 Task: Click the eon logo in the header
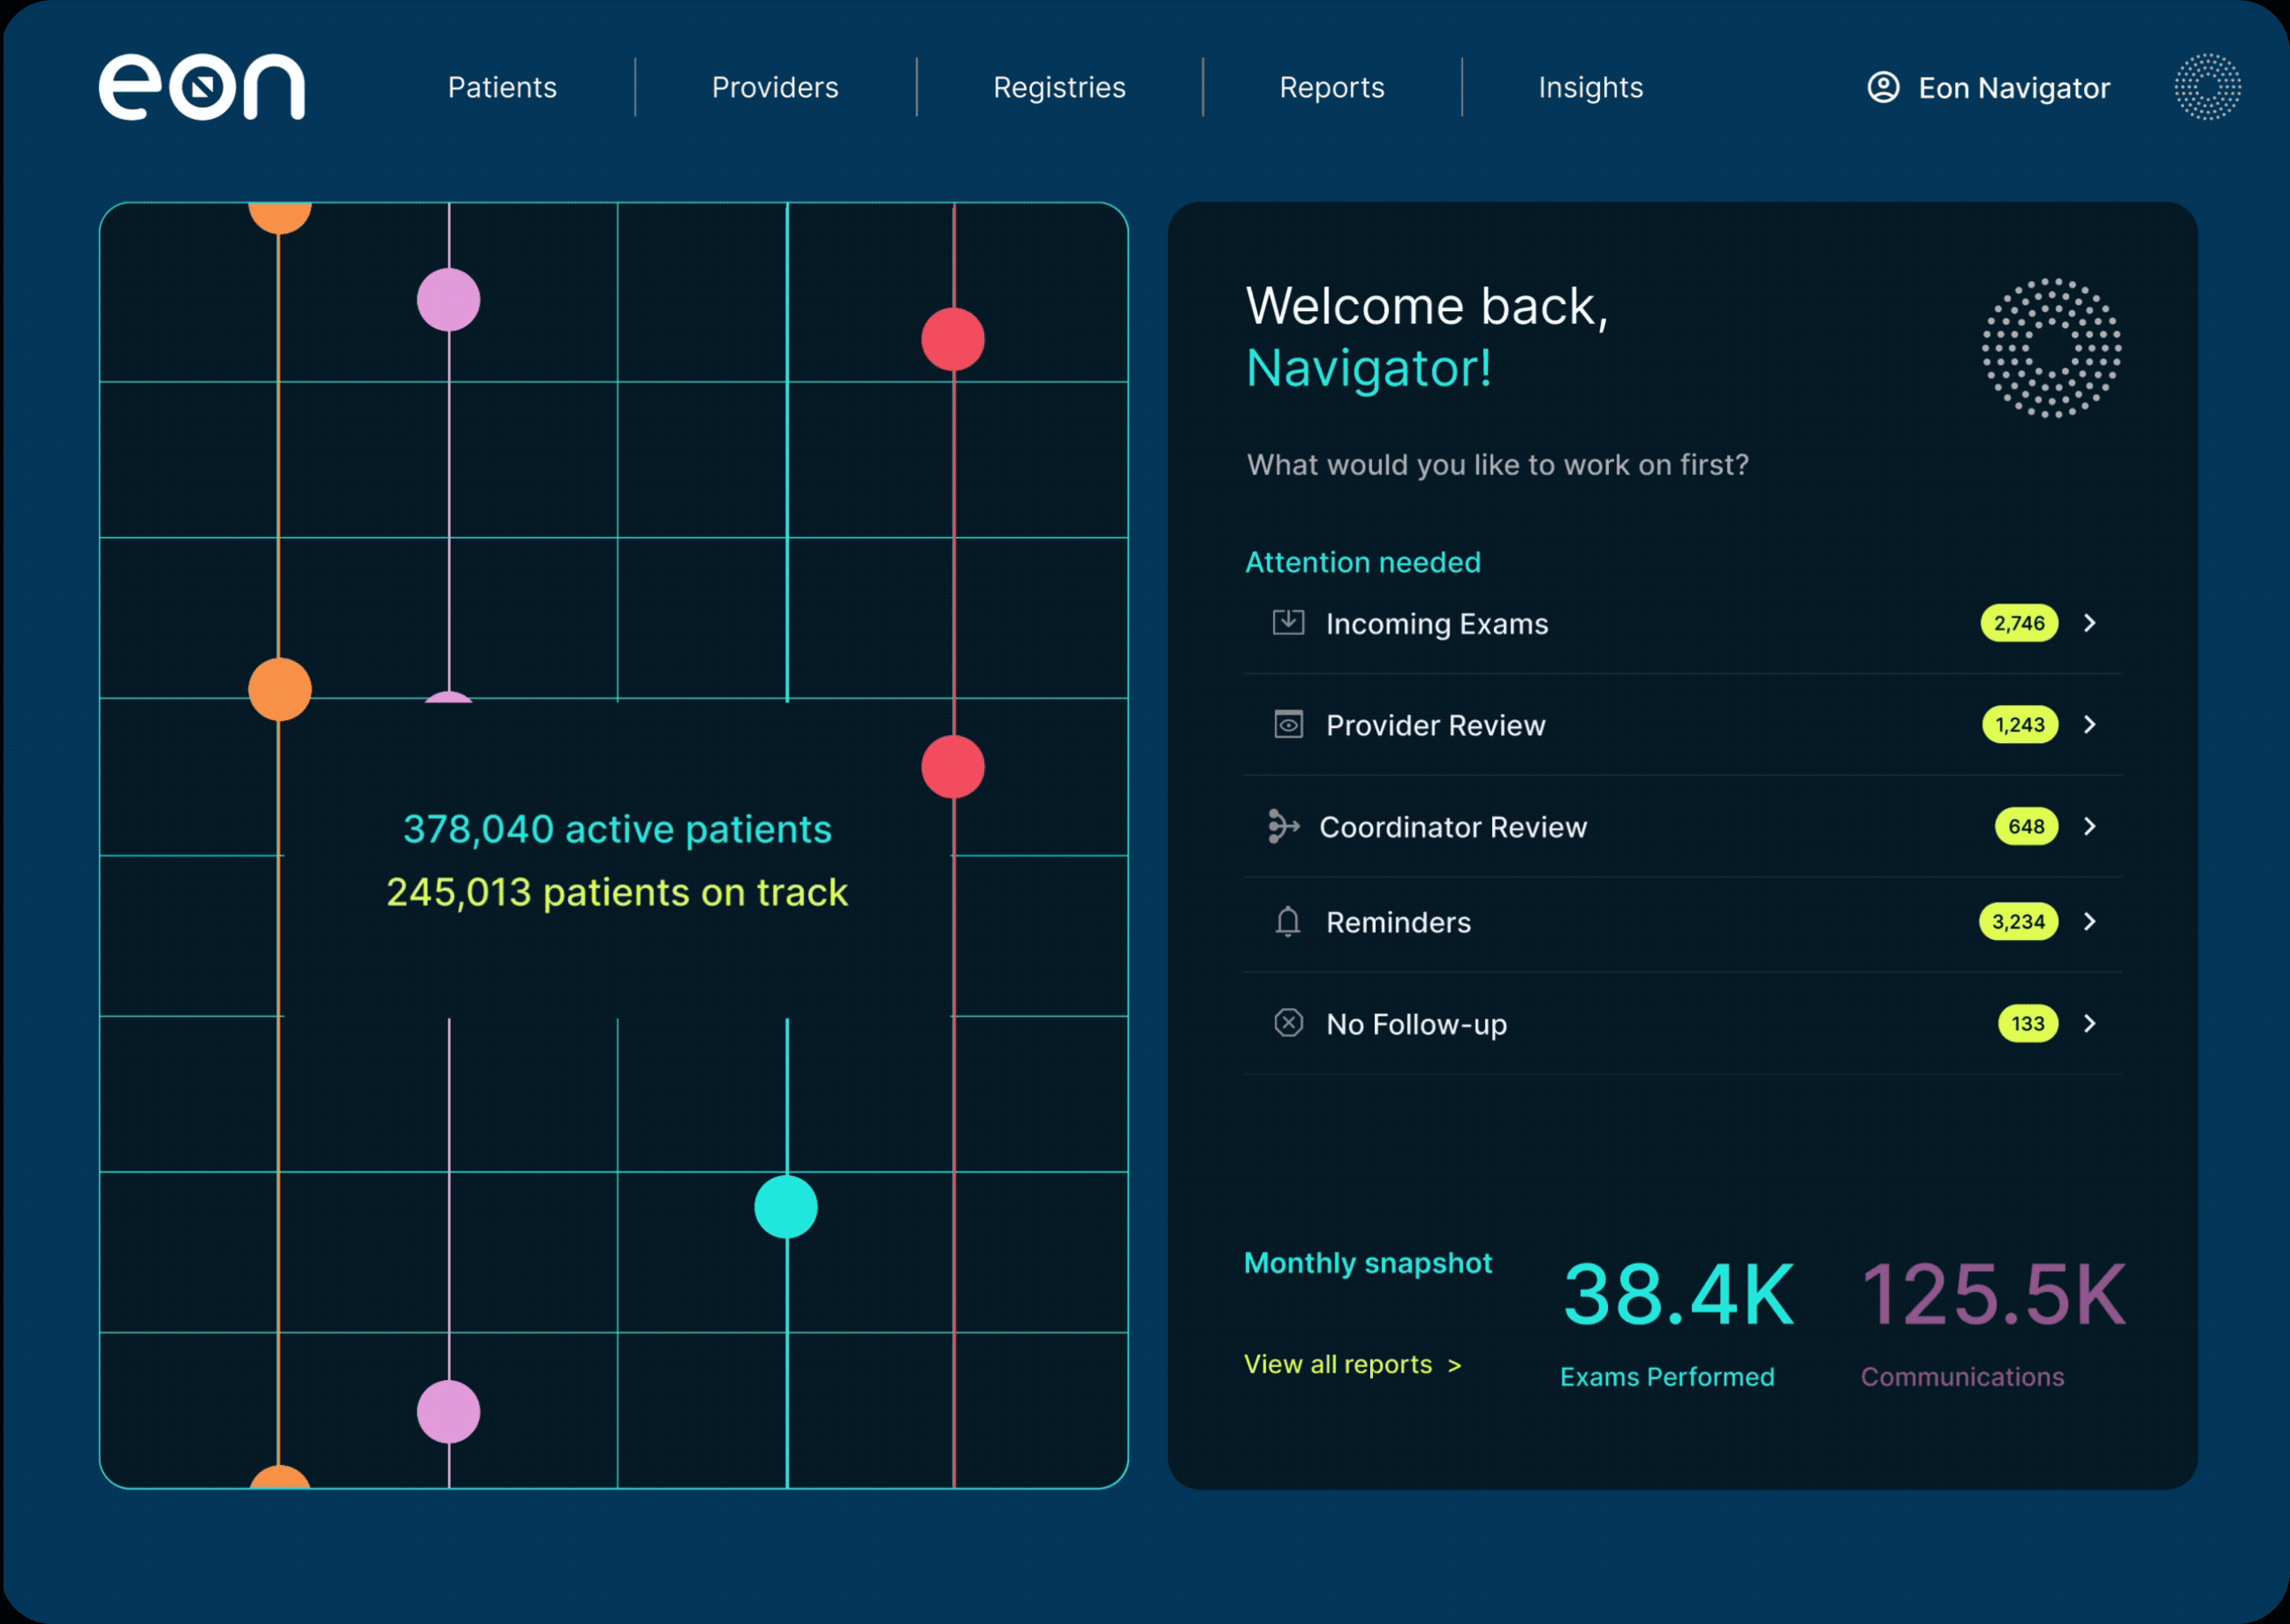(201, 87)
